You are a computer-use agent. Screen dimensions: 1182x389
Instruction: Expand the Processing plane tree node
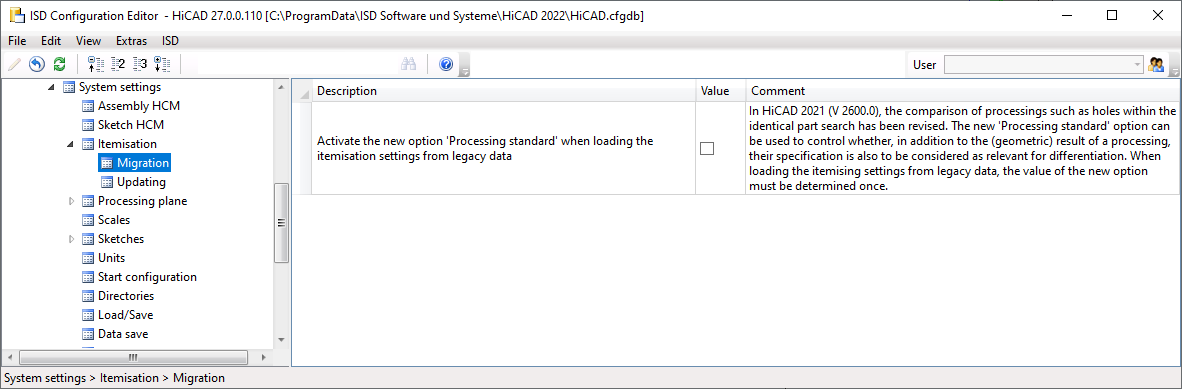point(72,201)
